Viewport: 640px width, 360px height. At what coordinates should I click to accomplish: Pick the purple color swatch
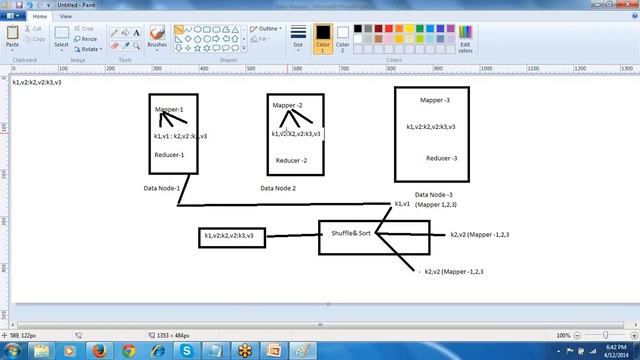click(451, 29)
